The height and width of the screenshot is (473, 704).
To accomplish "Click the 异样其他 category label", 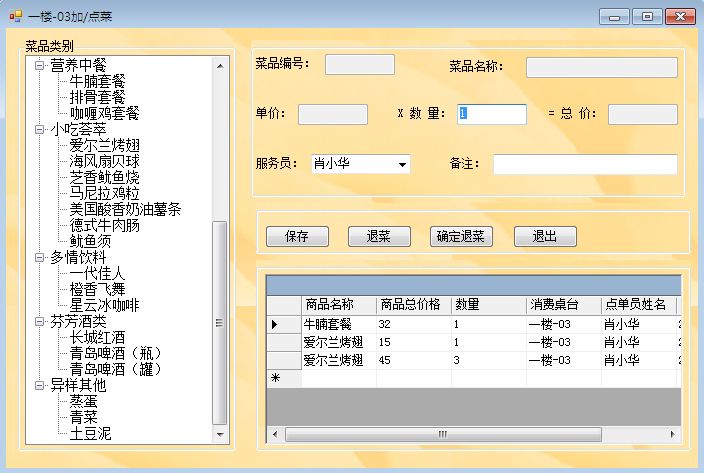I will pos(78,385).
